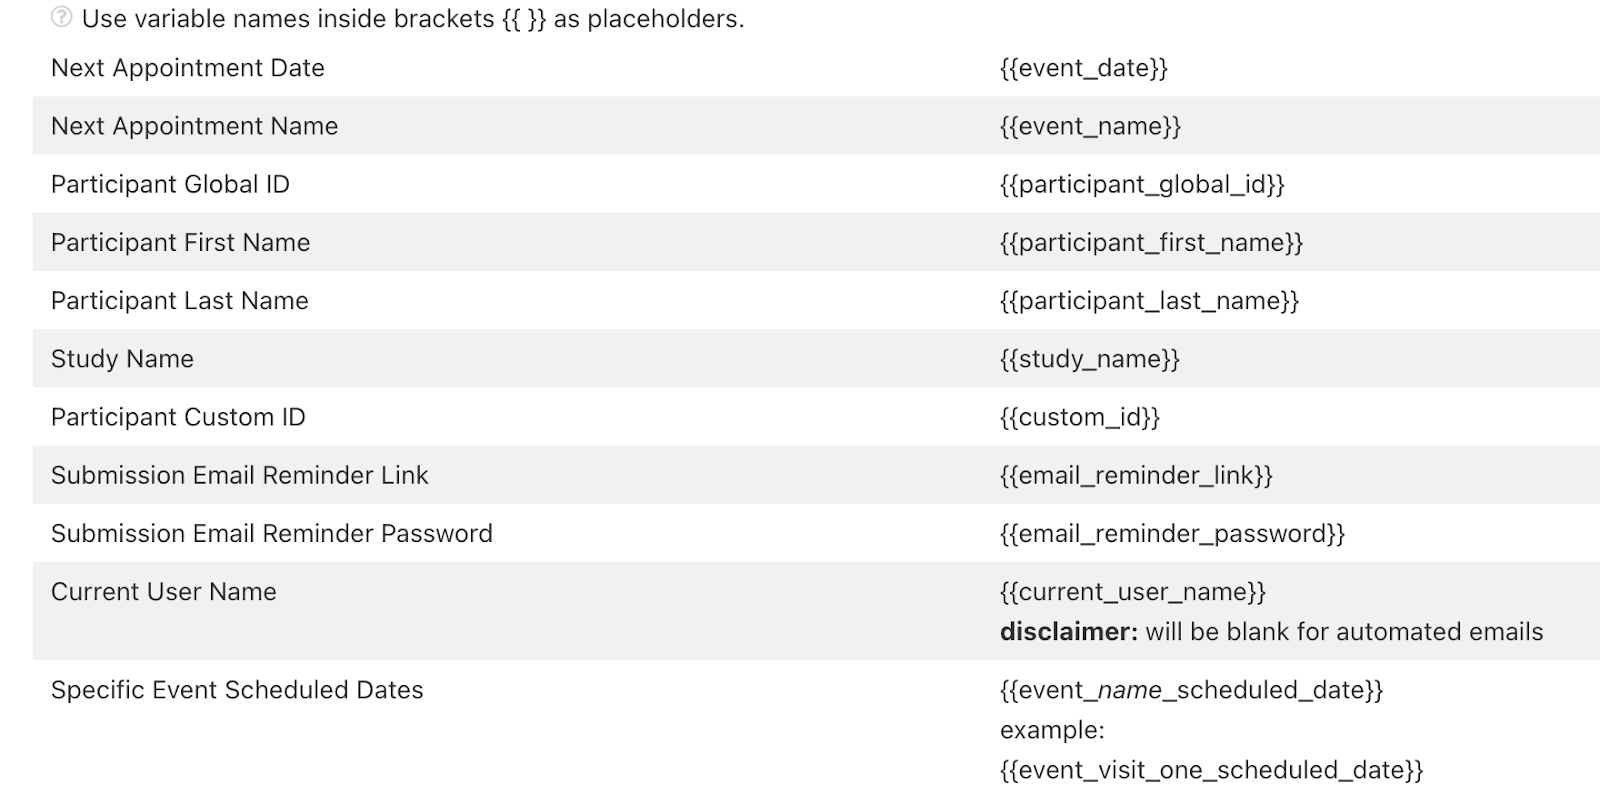Click the Study Name row label
The height and width of the screenshot is (804, 1600).
(122, 359)
